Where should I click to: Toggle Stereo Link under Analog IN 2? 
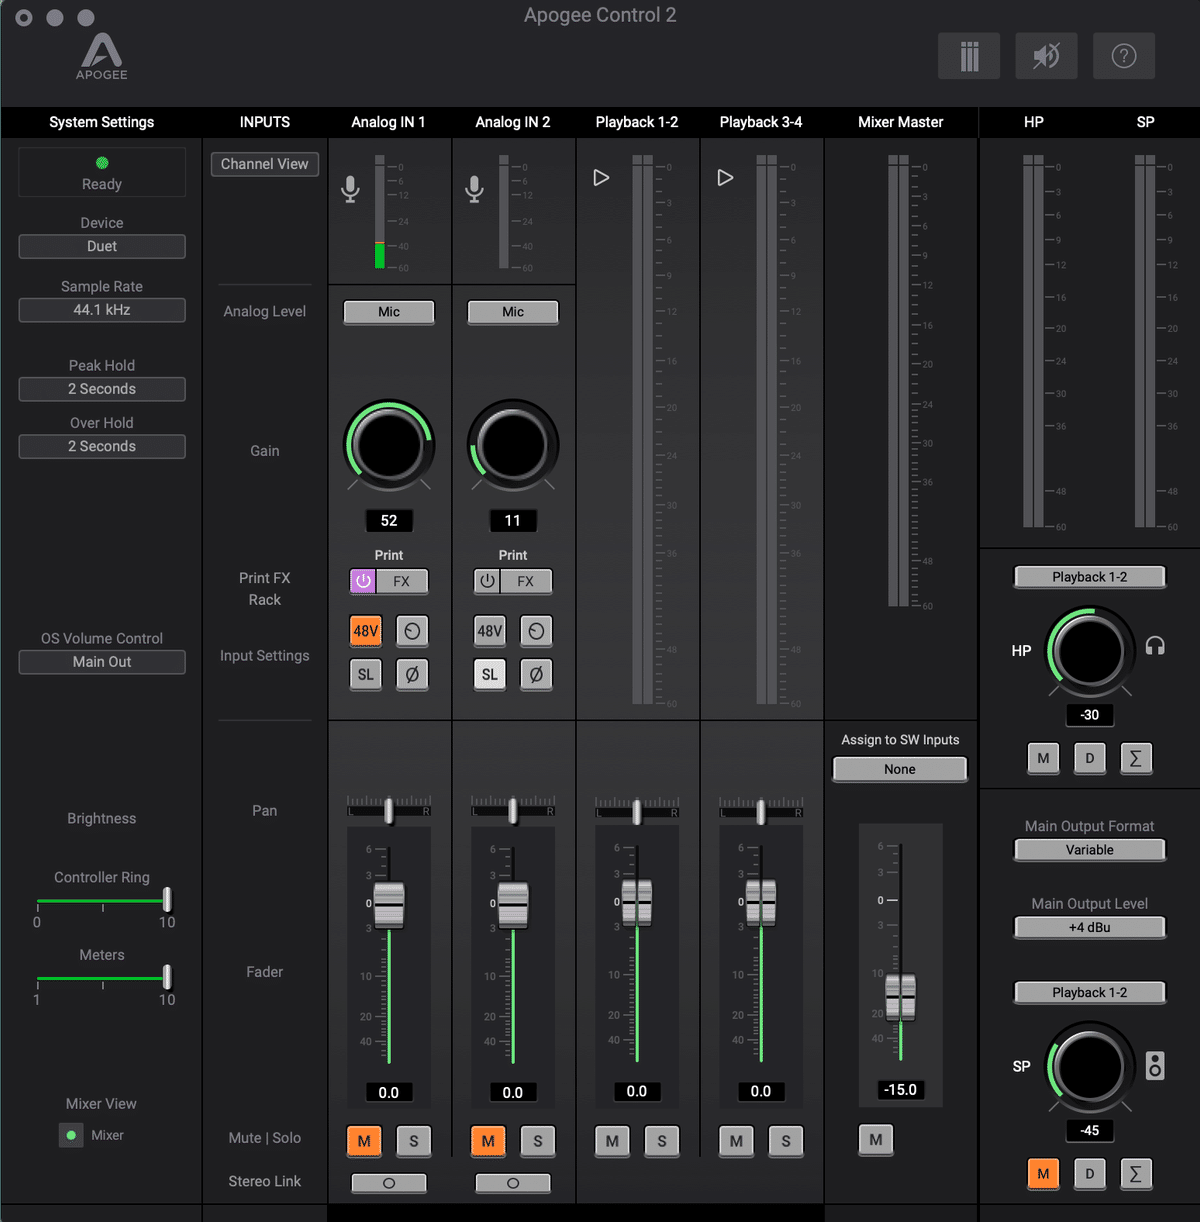click(x=513, y=1183)
